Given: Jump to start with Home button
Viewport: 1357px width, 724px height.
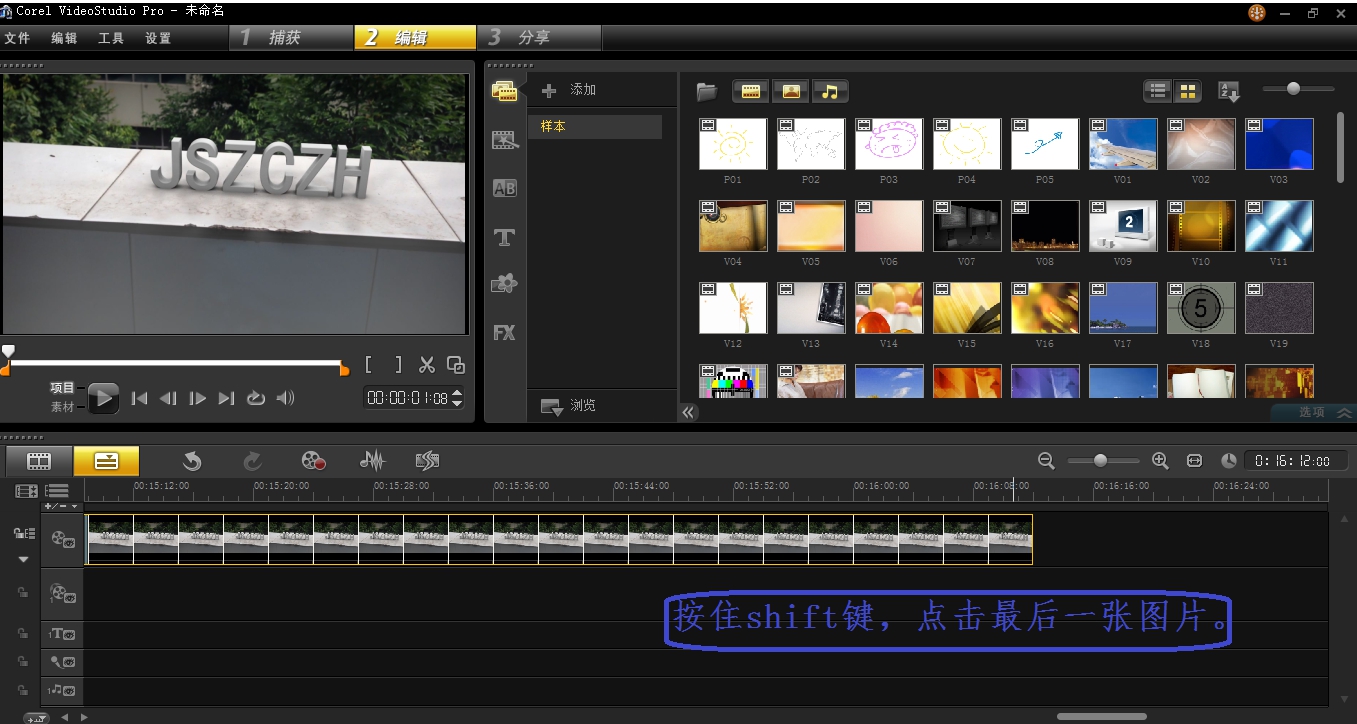Looking at the screenshot, I should (x=140, y=398).
